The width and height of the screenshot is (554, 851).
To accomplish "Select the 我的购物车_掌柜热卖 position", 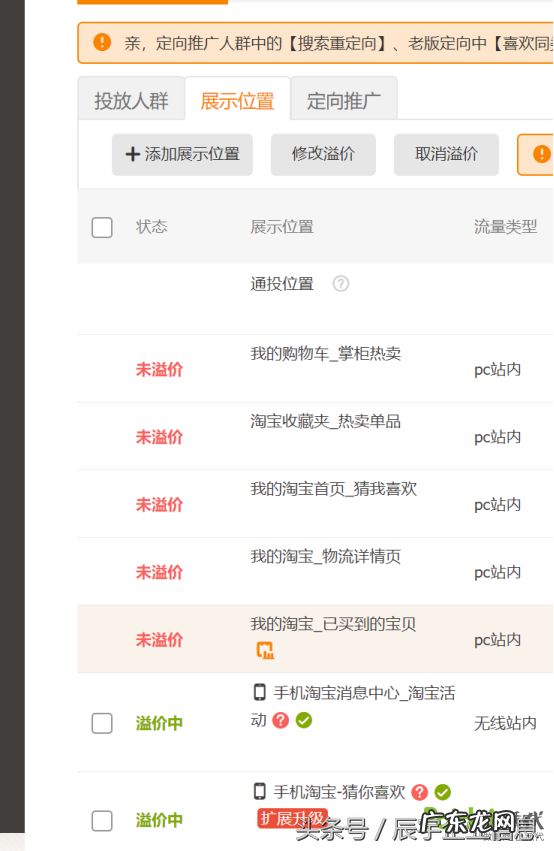I will [x=326, y=354].
